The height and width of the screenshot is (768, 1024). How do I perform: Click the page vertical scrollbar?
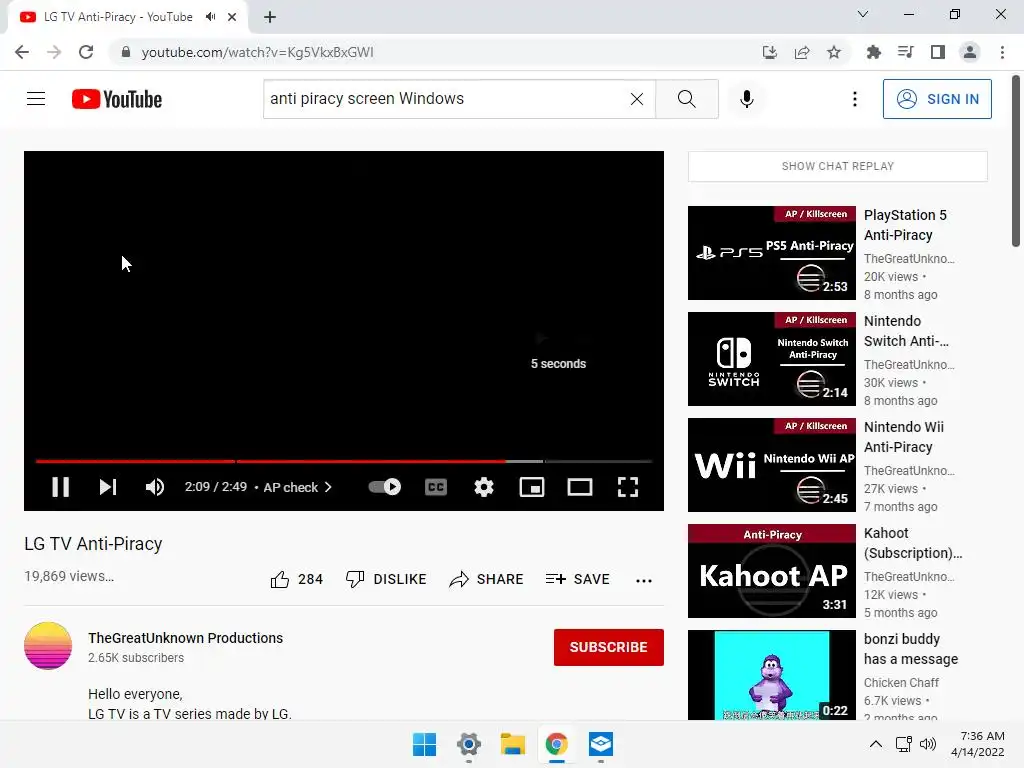1016,161
